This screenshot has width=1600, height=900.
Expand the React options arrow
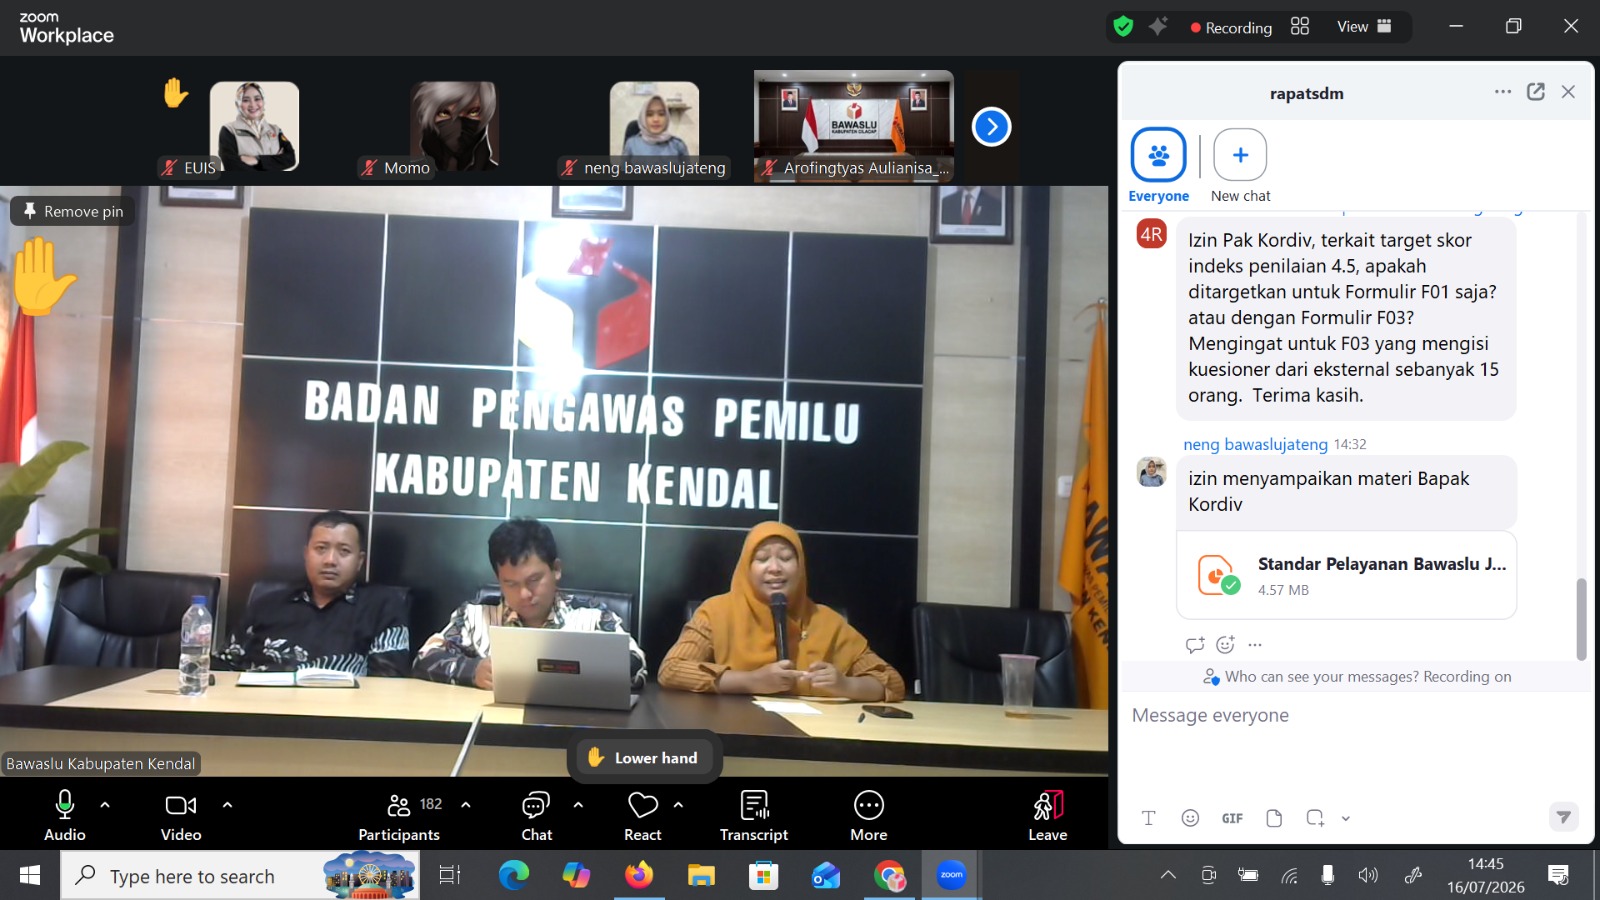coord(679,805)
